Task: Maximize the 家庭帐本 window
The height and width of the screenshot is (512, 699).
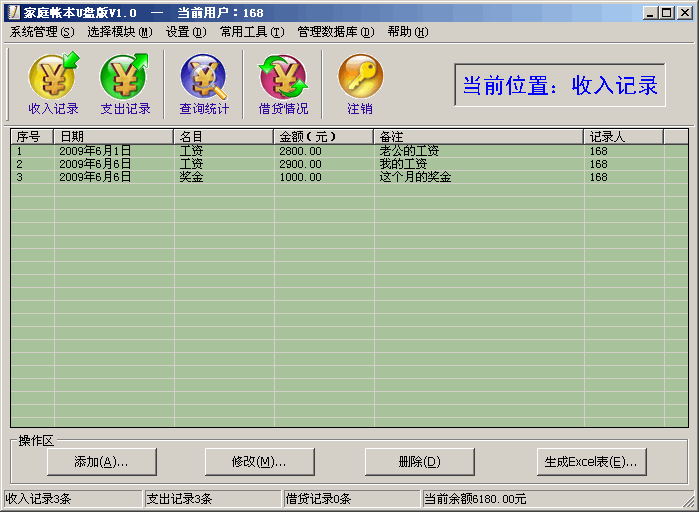Action: click(667, 13)
